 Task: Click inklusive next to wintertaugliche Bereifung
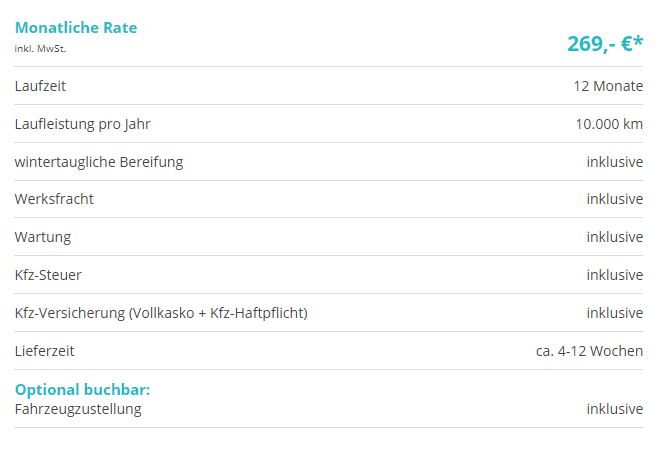614,162
